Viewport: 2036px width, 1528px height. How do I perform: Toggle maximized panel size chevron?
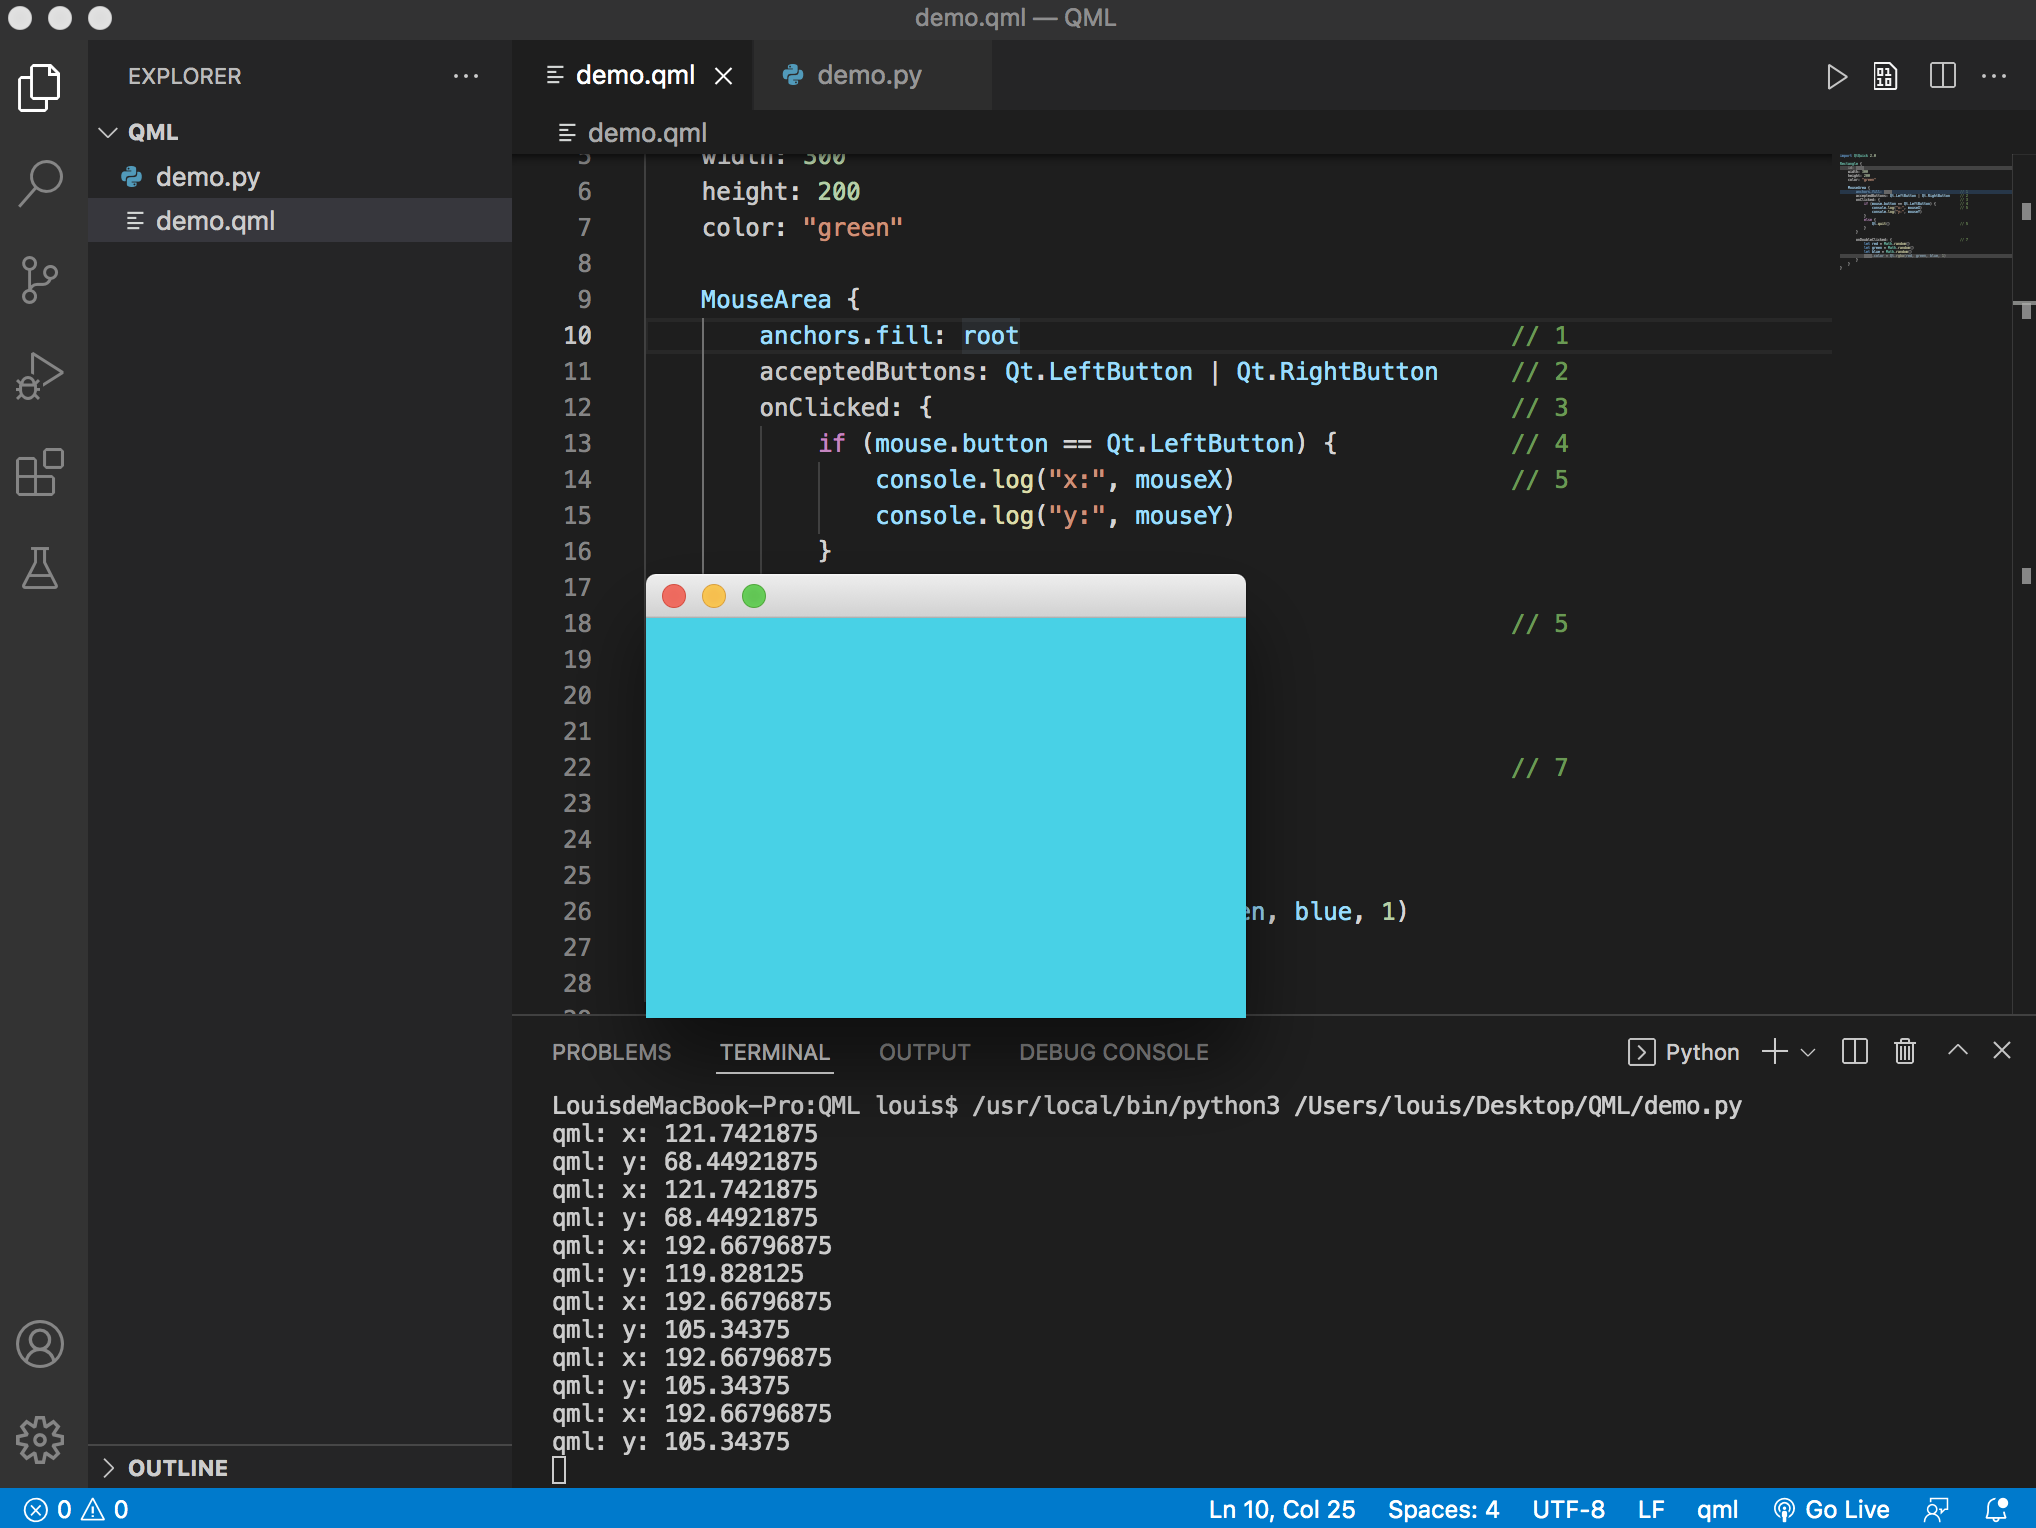[x=1957, y=1051]
